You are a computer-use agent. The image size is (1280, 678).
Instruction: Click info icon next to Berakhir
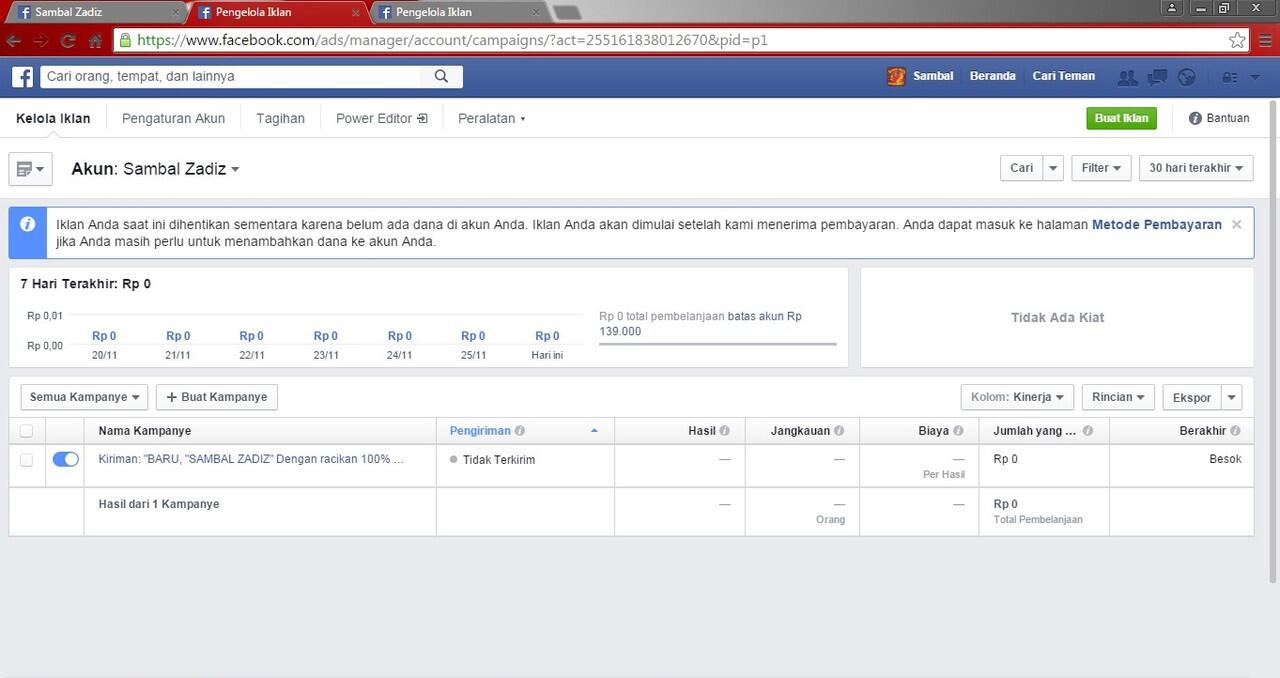[x=1236, y=431]
